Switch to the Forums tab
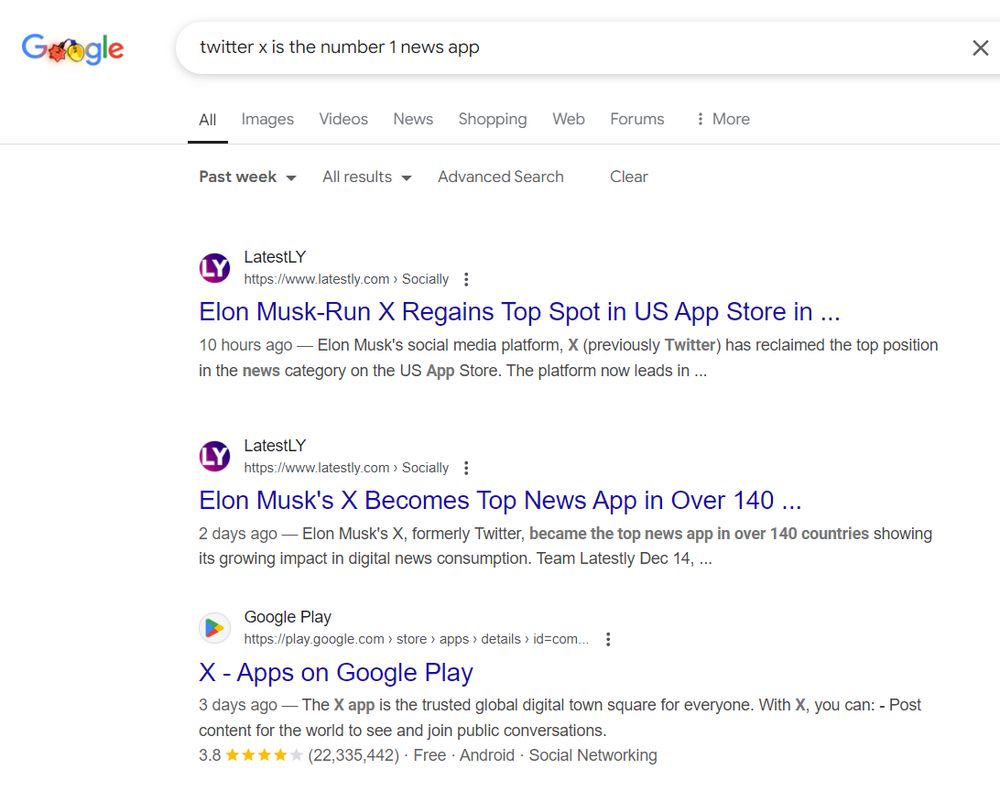This screenshot has height=789, width=1000. (x=637, y=119)
